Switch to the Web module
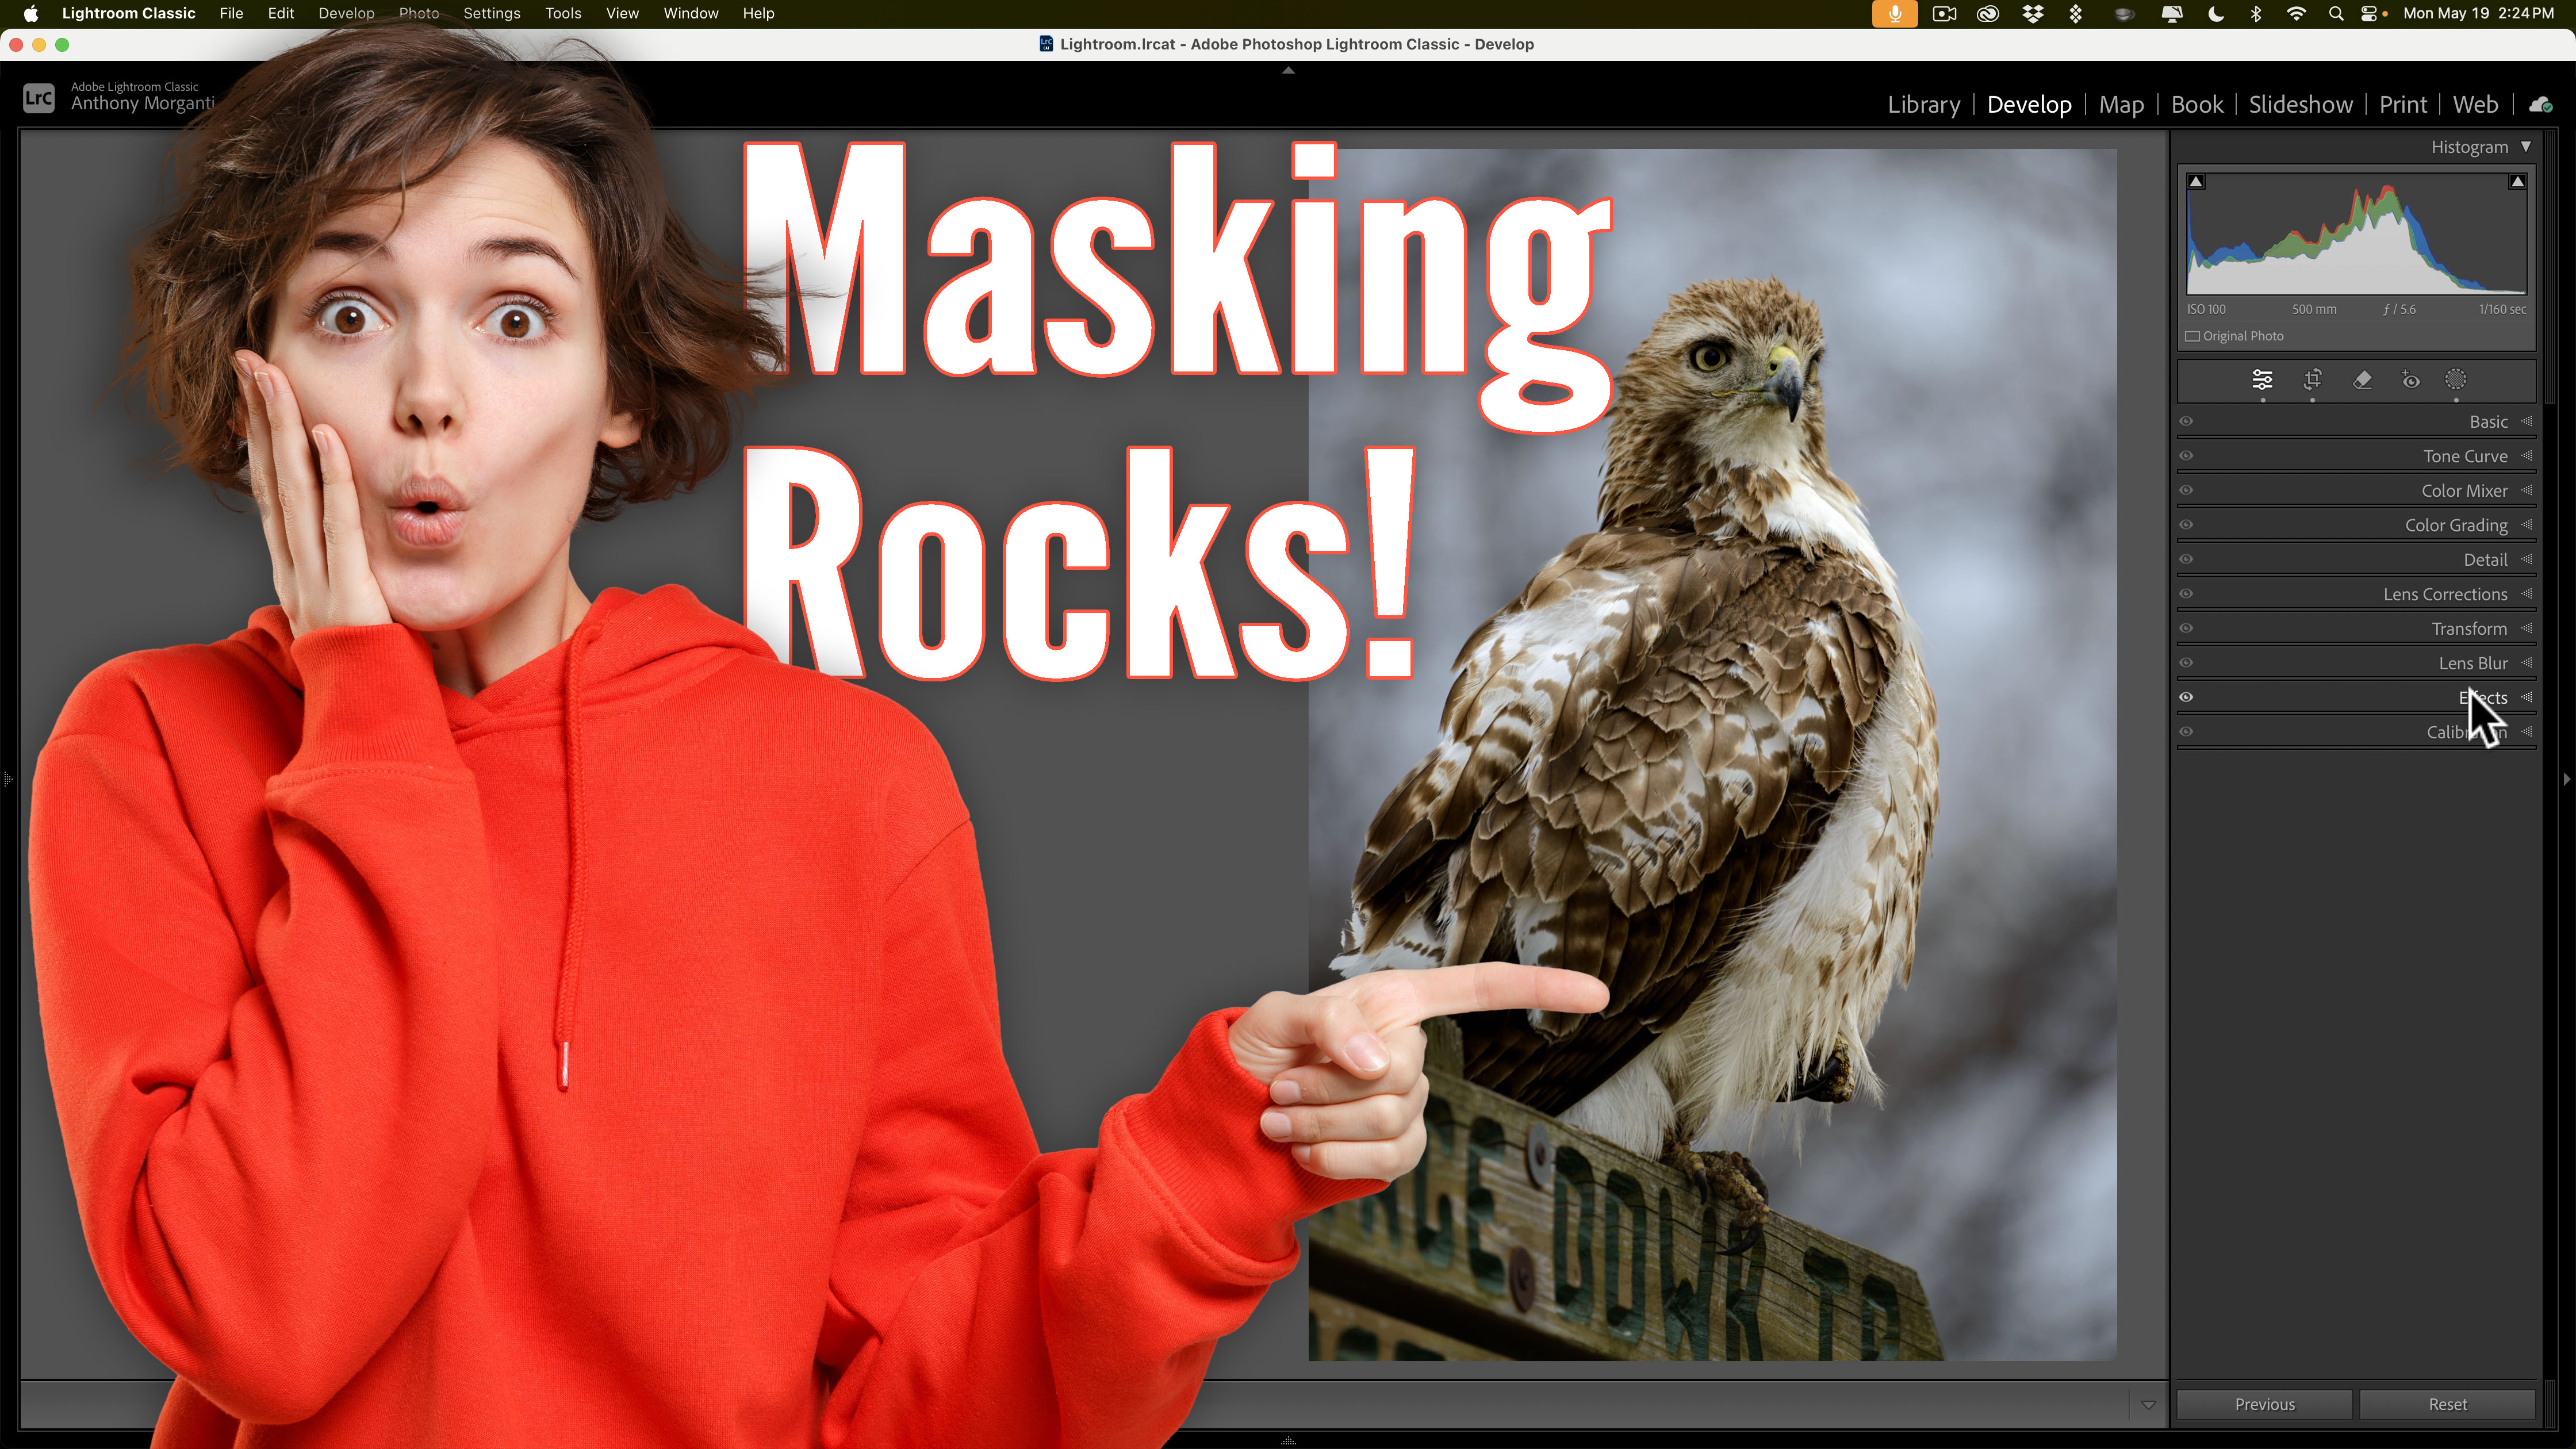Viewport: 2576px width, 1449px height. [2475, 105]
